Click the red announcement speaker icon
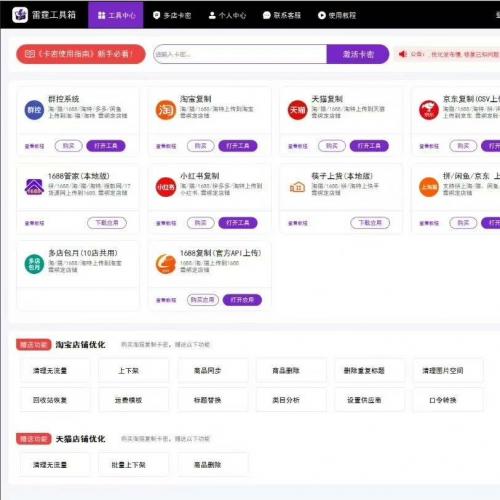The image size is (500, 500). [x=403, y=54]
